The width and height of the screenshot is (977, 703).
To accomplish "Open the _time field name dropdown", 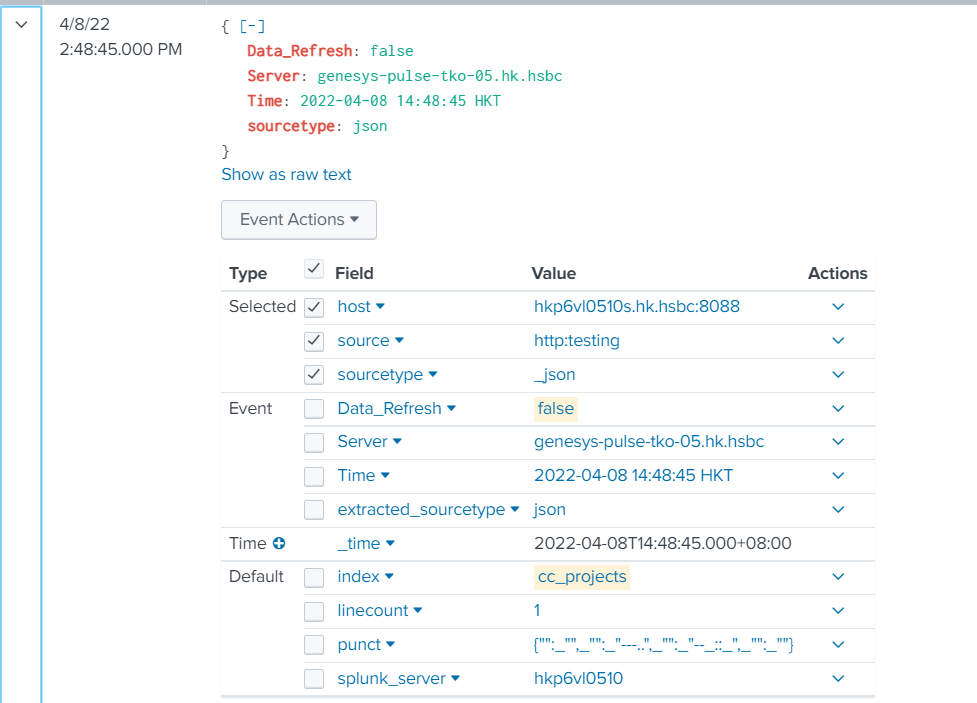I will 365,543.
